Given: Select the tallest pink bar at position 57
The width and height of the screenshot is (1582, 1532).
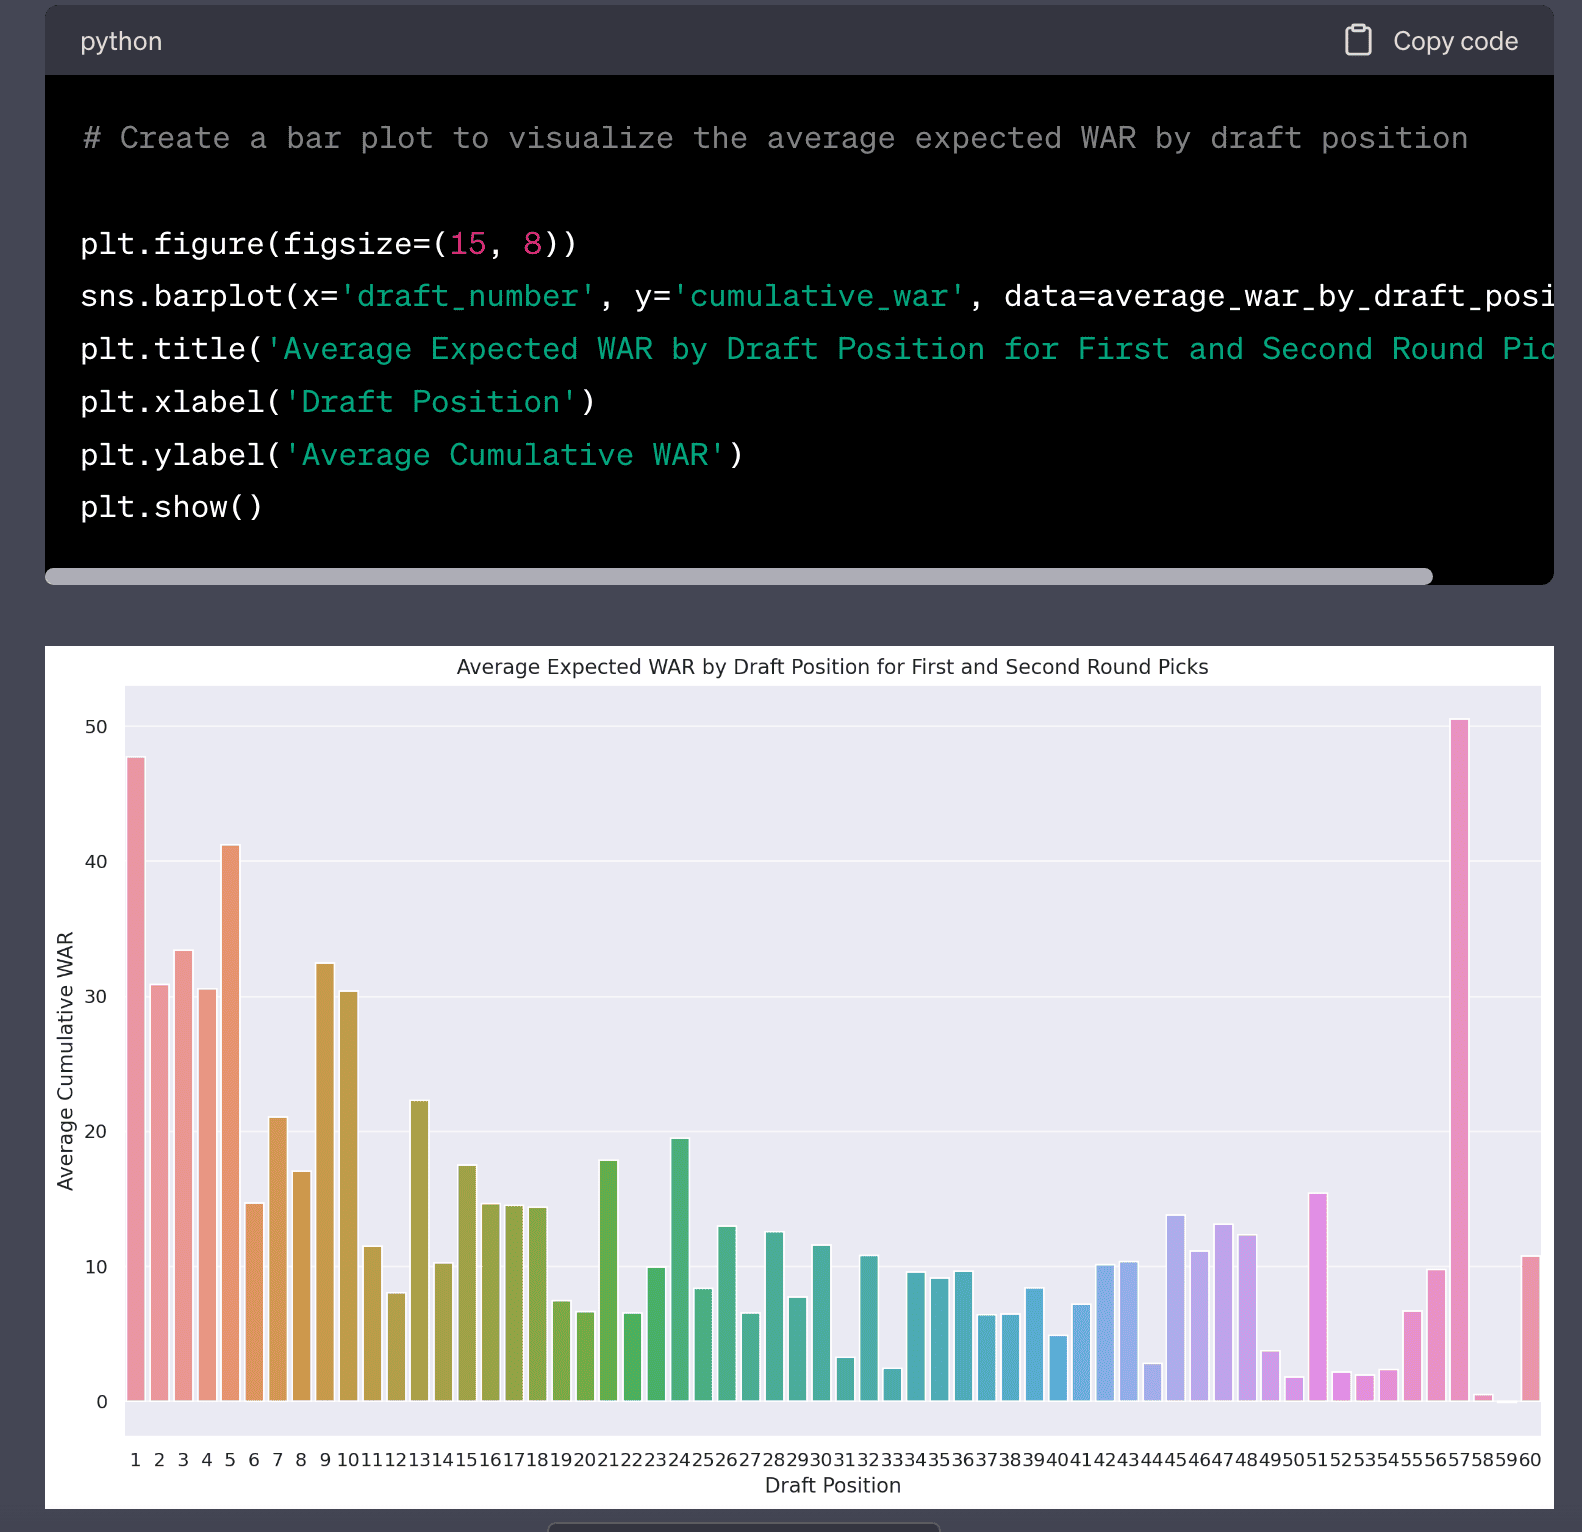Looking at the screenshot, I should click(1459, 1060).
